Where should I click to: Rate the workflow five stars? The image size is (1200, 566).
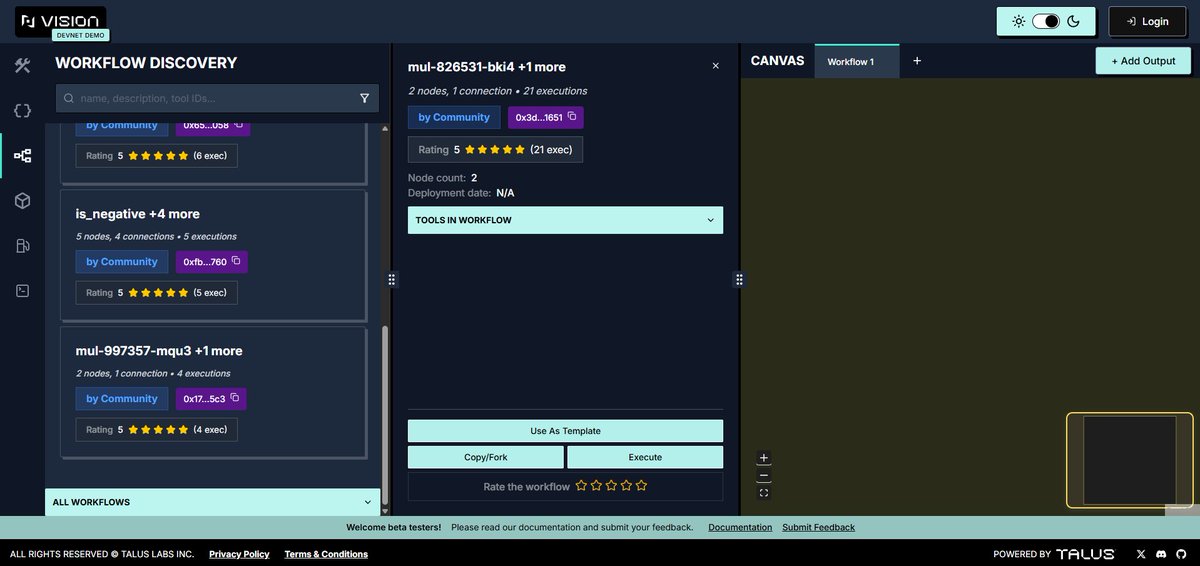(x=641, y=486)
